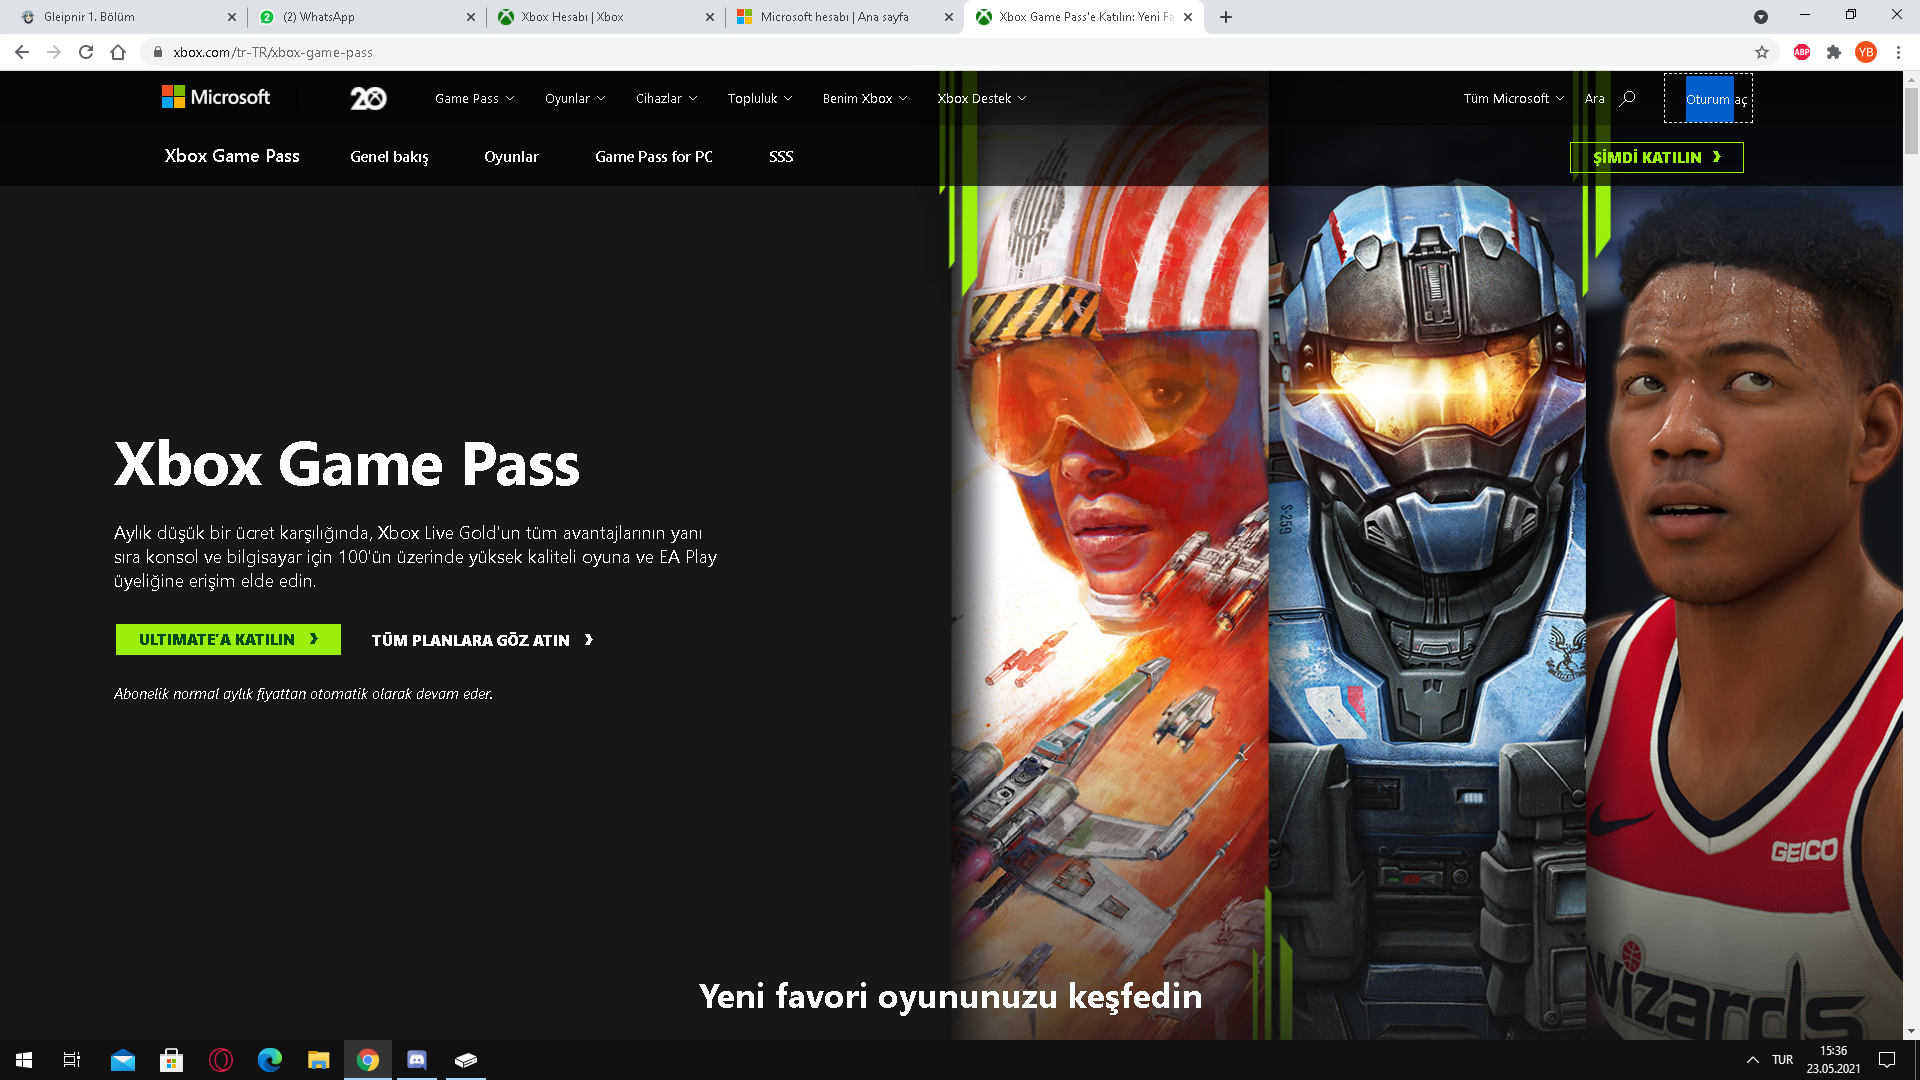The height and width of the screenshot is (1080, 1920).
Task: Open the AdBlock Plus extension icon
Action: click(x=1802, y=52)
